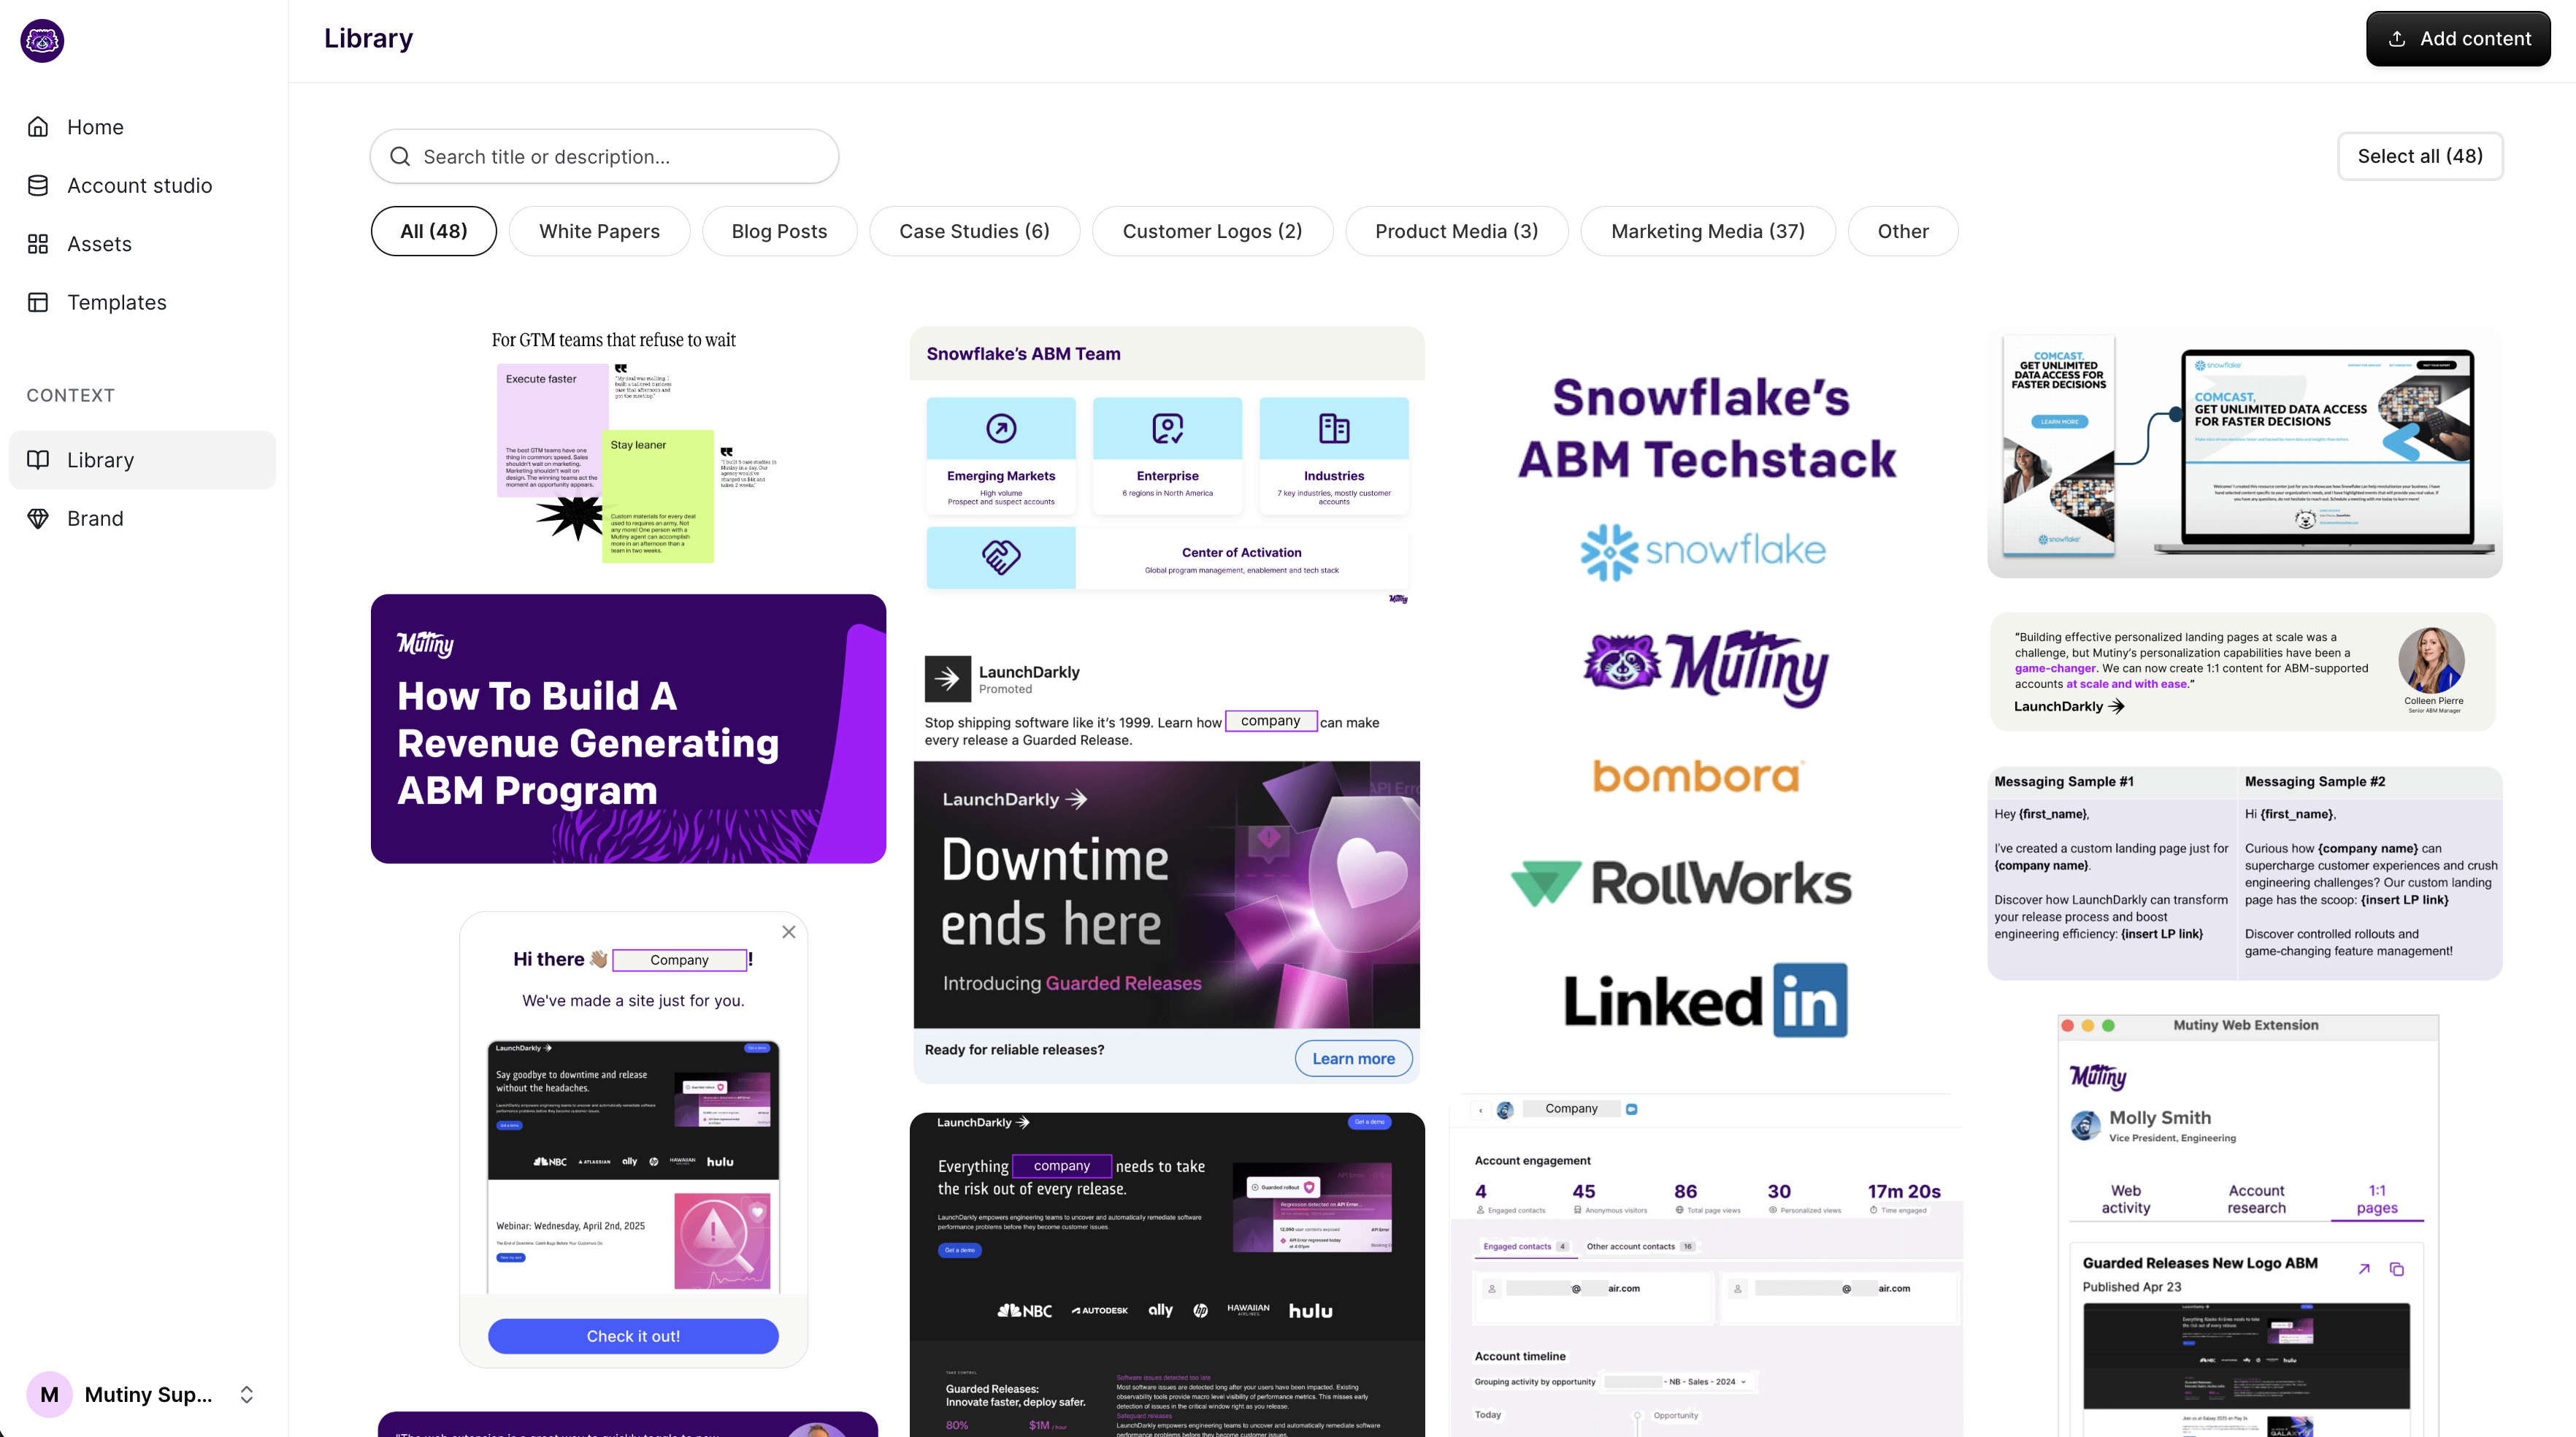The height and width of the screenshot is (1437, 2576).
Task: Click the Assets grid icon
Action: [38, 244]
